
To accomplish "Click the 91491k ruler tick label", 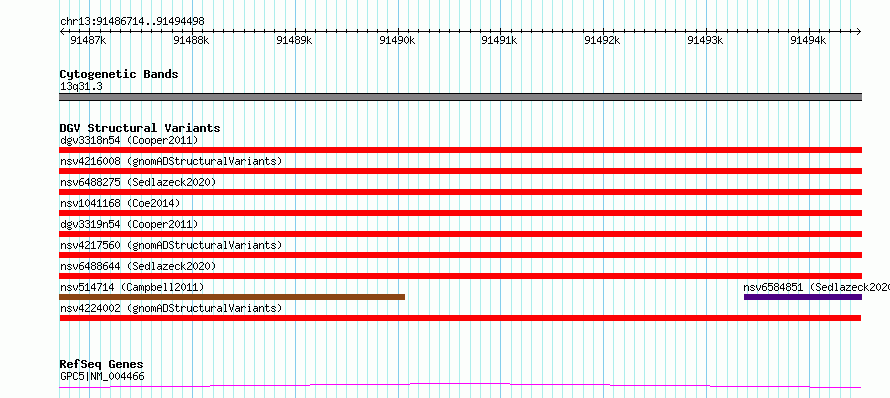I will coord(499,40).
